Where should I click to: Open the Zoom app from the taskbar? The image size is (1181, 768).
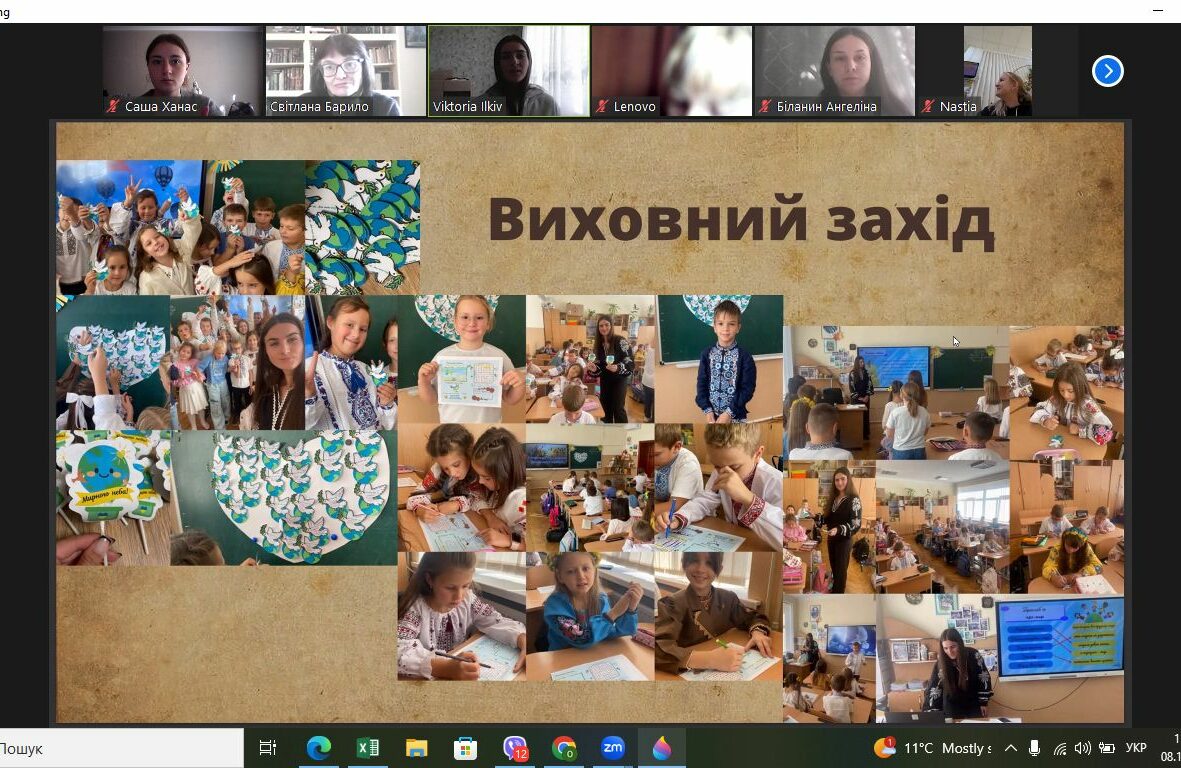coord(613,747)
